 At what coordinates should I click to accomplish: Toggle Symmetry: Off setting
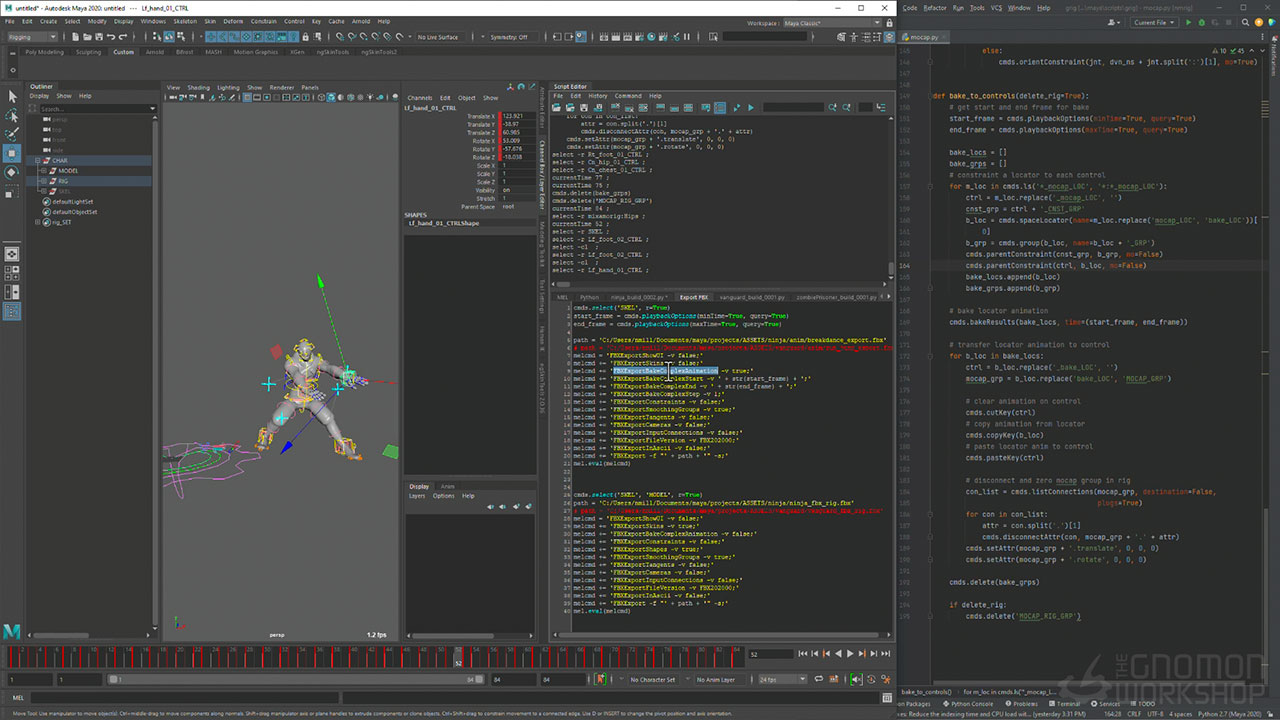508,37
